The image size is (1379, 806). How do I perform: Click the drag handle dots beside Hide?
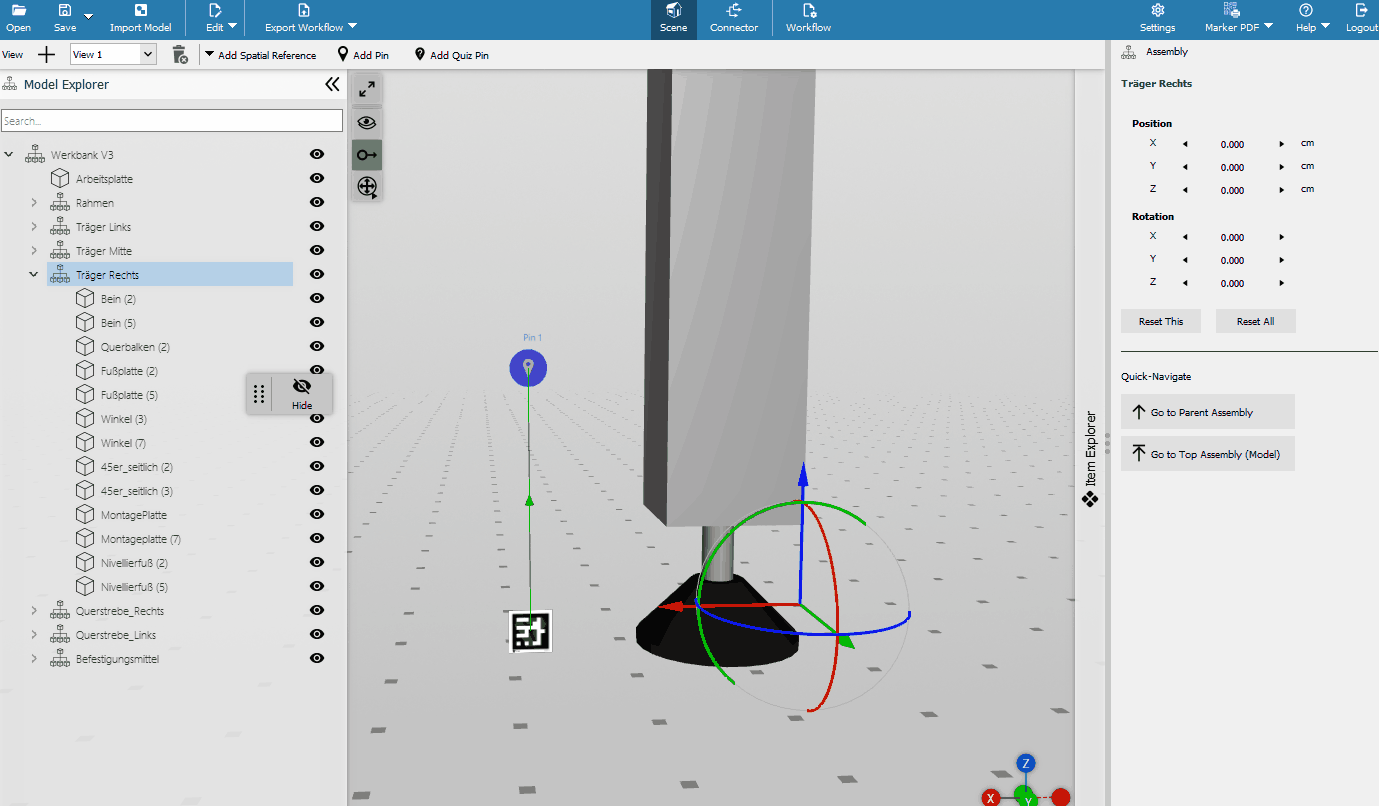click(x=259, y=394)
